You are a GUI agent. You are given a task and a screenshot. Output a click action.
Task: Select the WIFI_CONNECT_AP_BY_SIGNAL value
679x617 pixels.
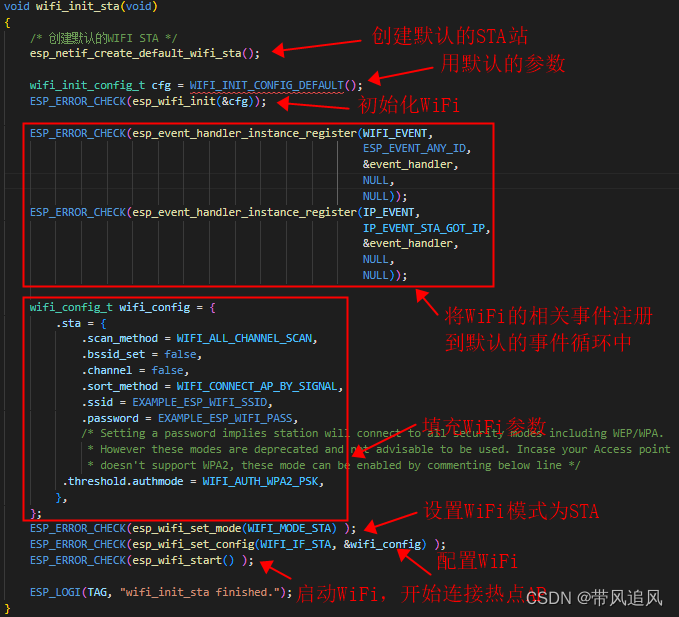tap(257, 386)
